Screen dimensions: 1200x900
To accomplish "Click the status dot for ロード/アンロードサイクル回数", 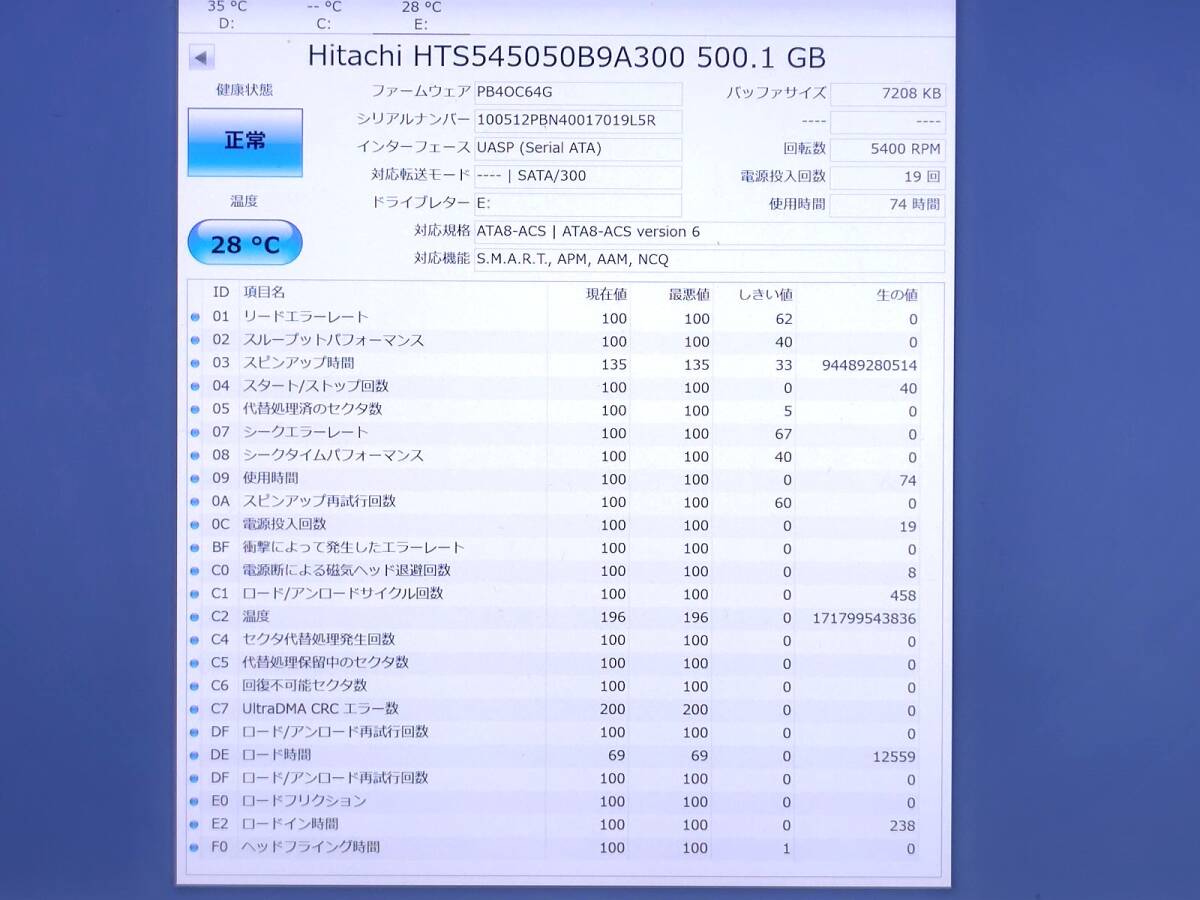I will [195, 594].
